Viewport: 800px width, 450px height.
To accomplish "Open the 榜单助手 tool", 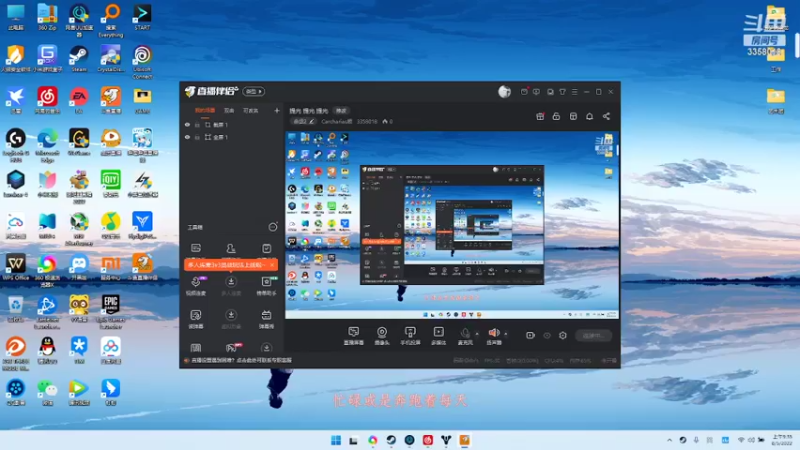I will [x=266, y=285].
